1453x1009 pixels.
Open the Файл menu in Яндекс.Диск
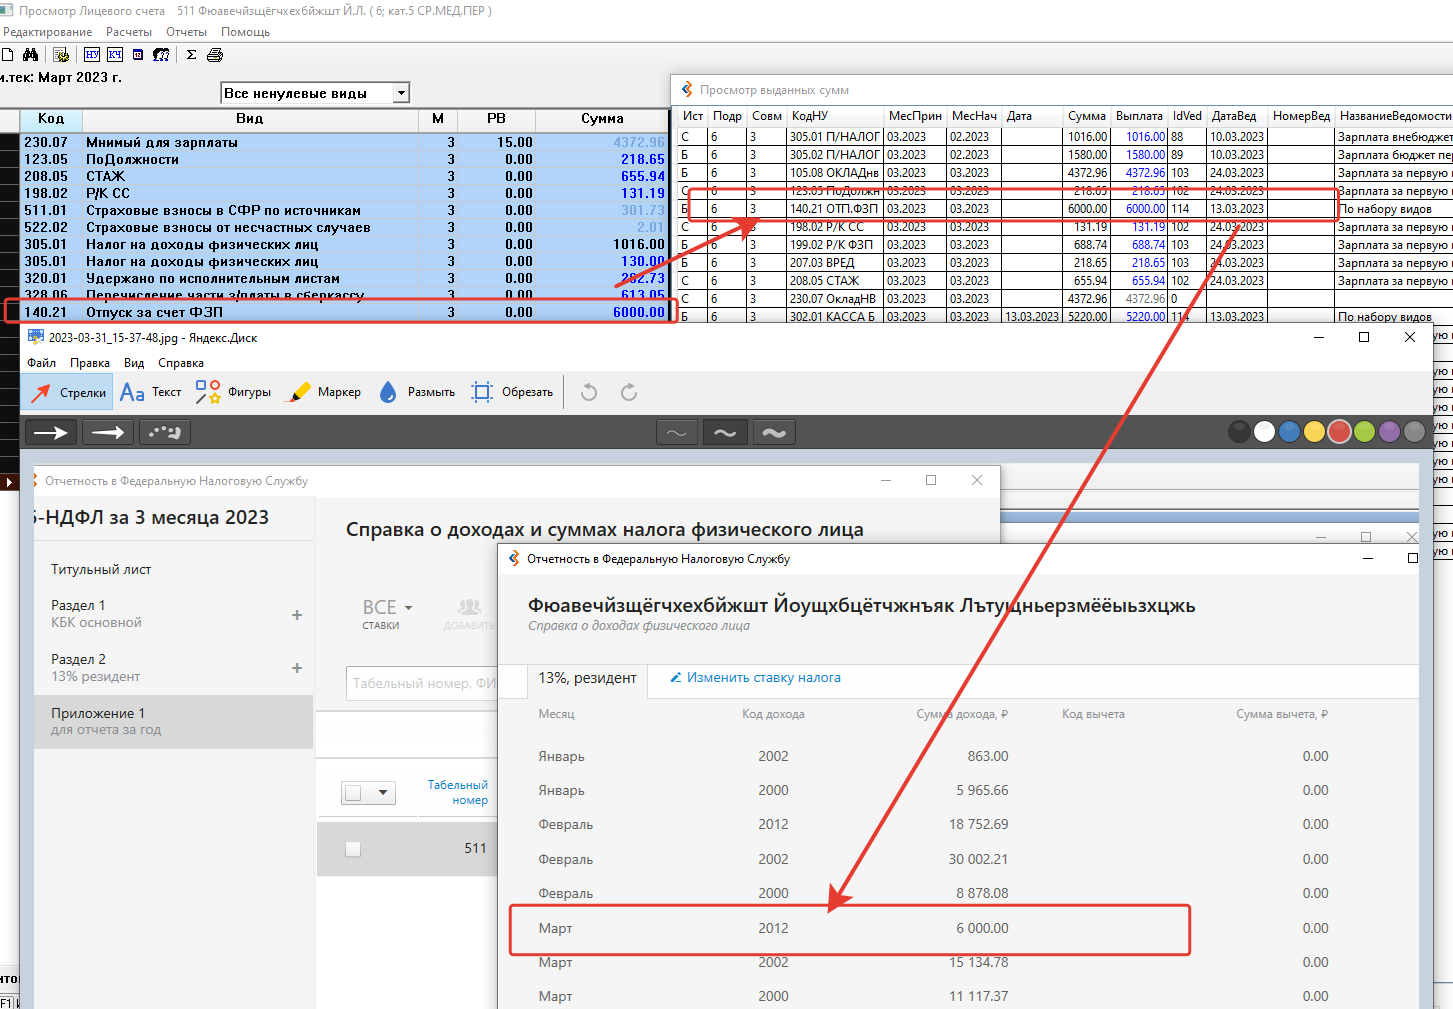point(41,363)
